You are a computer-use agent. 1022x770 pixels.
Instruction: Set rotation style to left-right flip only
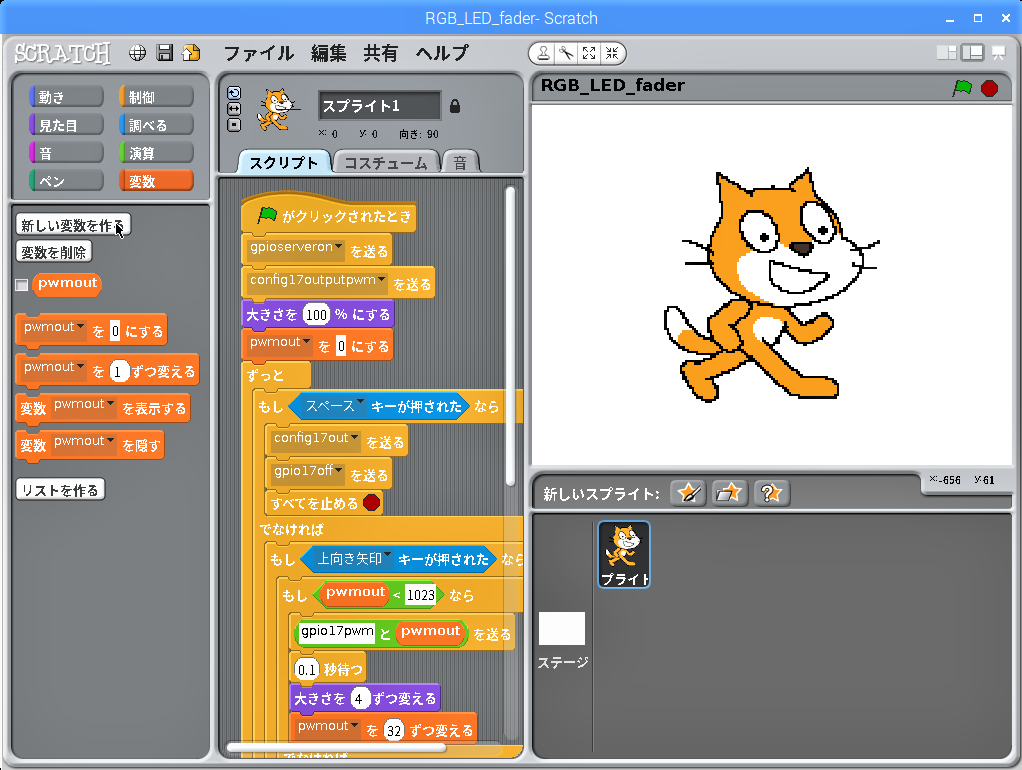click(x=234, y=109)
